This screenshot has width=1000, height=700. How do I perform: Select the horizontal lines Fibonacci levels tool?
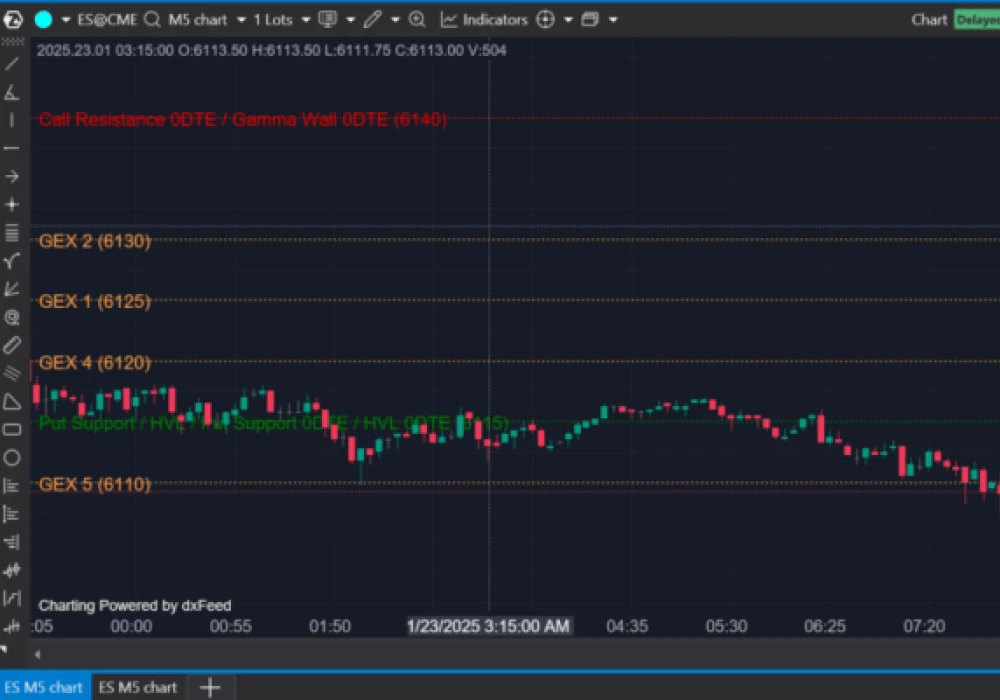point(11,233)
